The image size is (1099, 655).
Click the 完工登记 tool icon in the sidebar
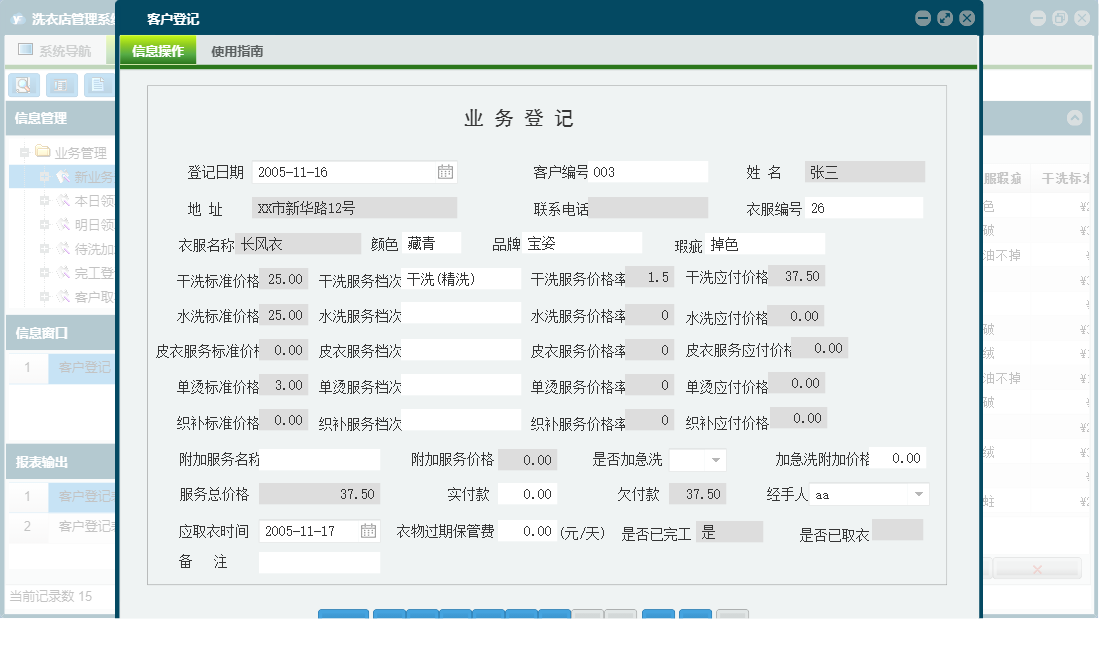63,272
